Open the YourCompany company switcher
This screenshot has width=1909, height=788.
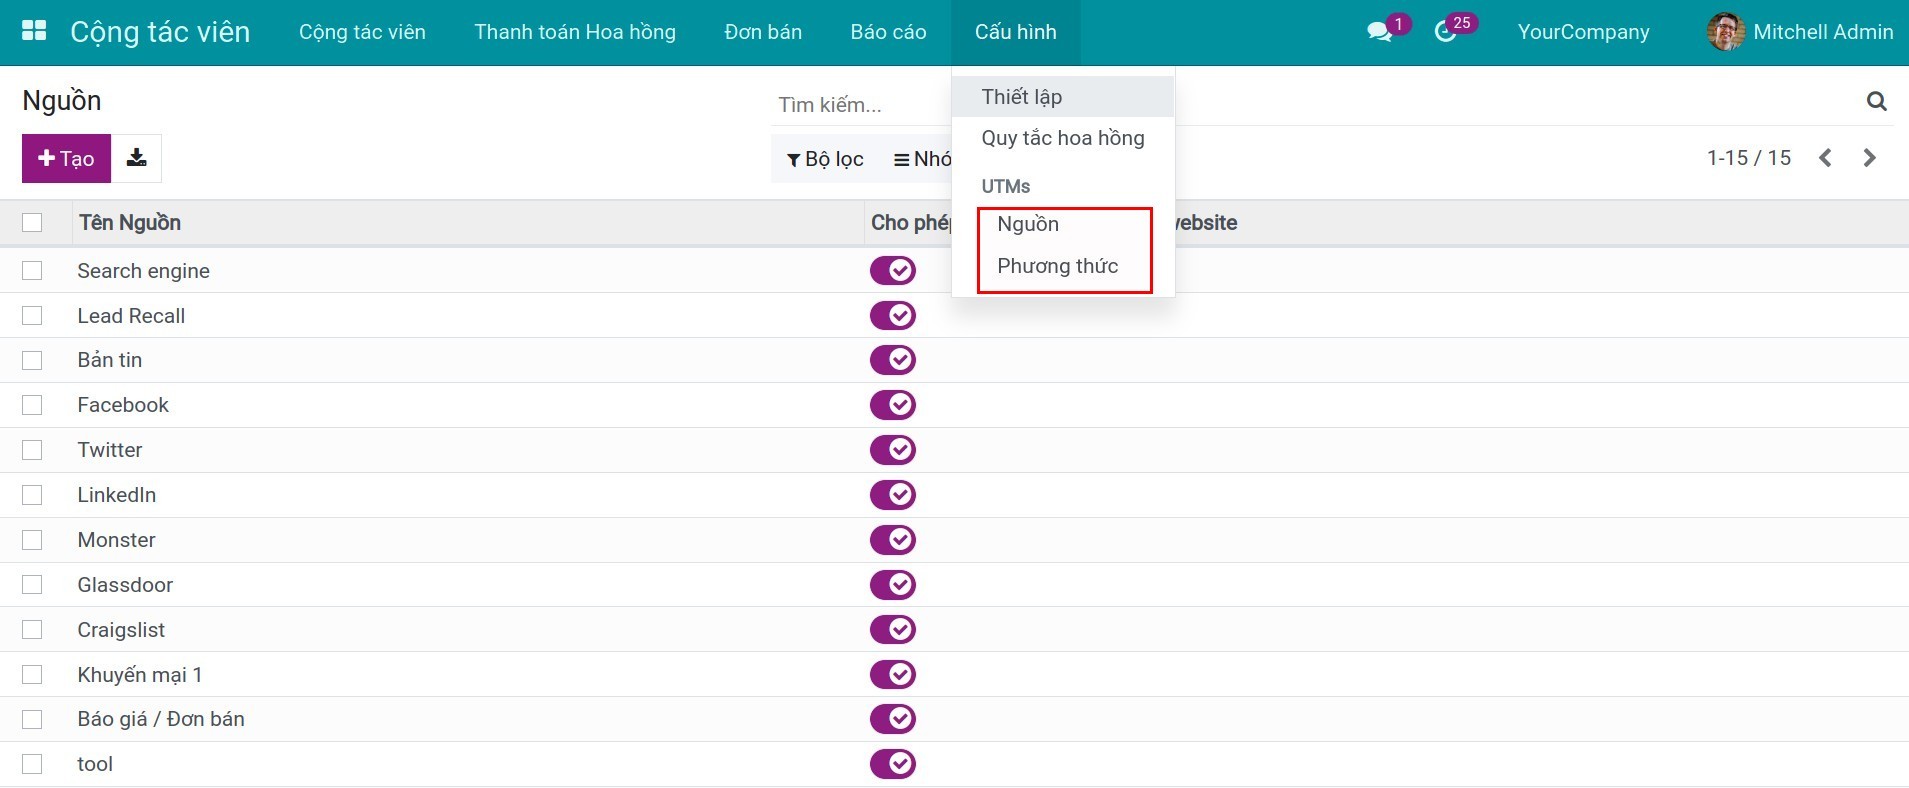[x=1583, y=32]
